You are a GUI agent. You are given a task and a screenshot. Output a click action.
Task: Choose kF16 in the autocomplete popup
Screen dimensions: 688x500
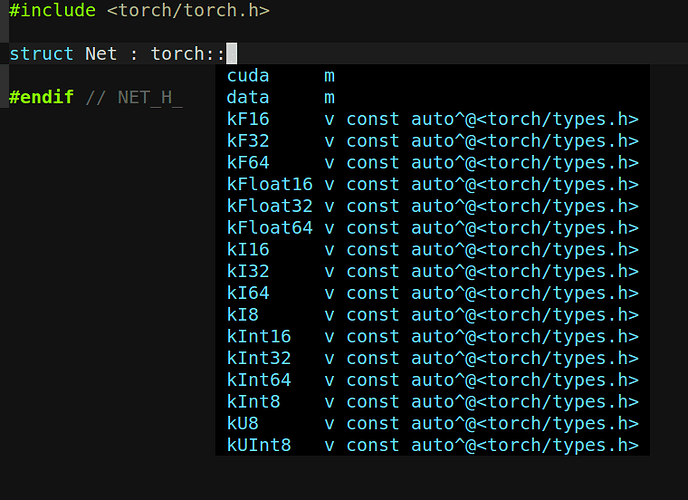(248, 120)
